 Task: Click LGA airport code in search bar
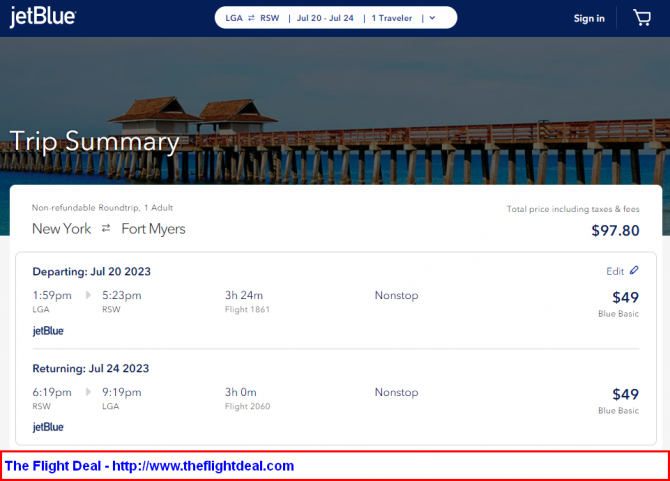(234, 18)
